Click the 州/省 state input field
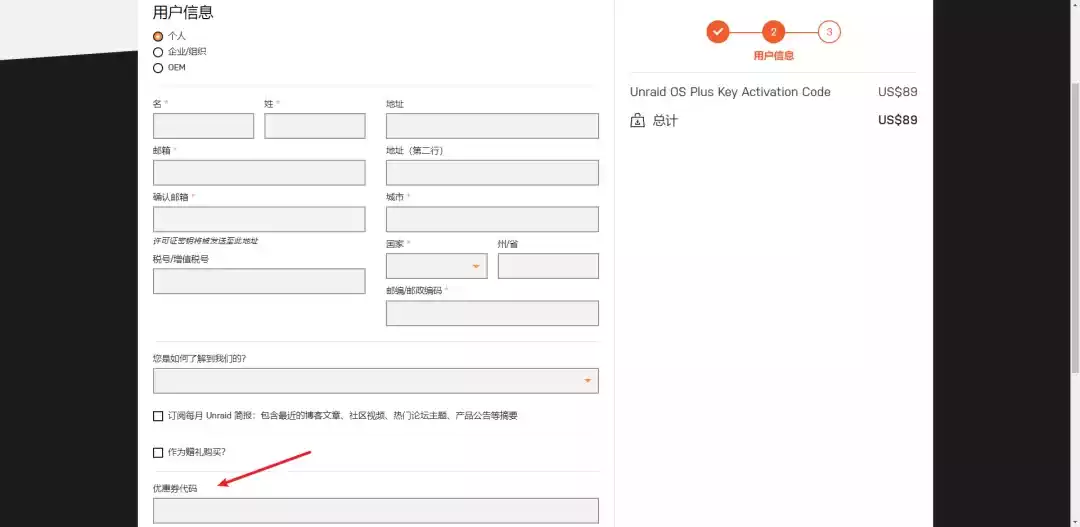Viewport: 1080px width, 527px height. click(548, 266)
